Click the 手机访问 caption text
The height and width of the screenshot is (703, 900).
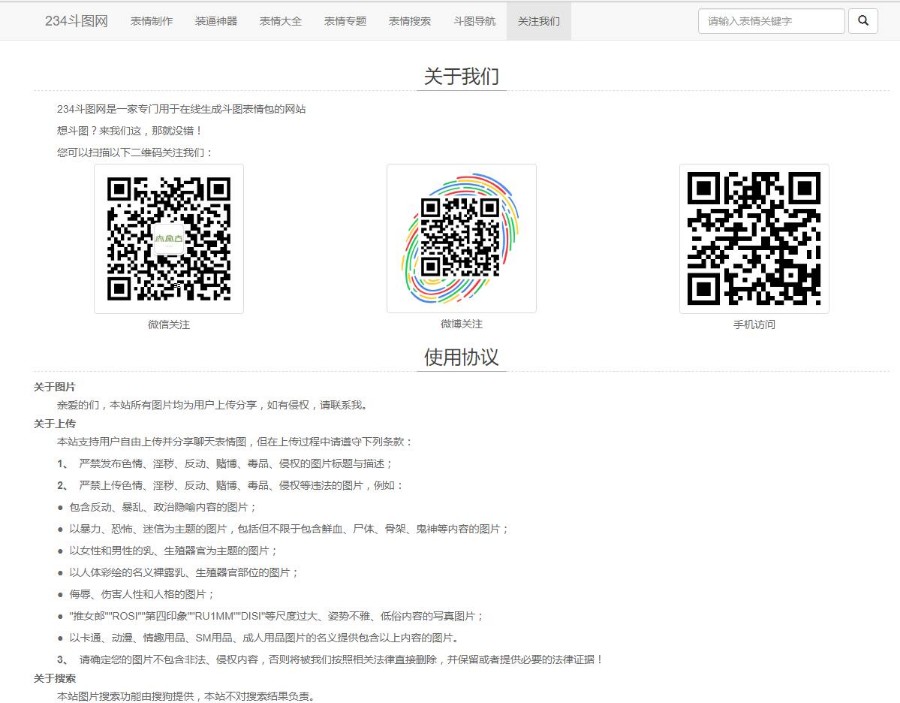(754, 325)
